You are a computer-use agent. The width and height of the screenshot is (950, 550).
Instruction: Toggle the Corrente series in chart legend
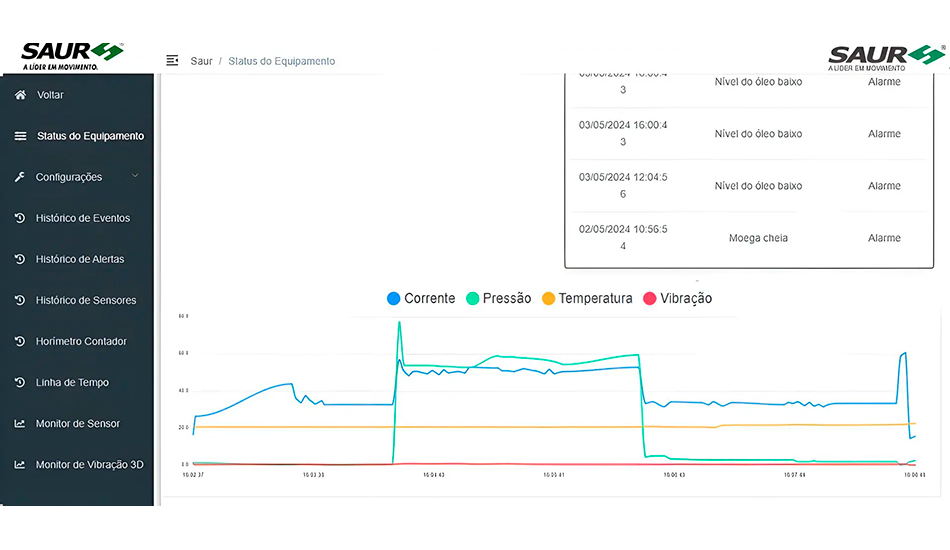pyautogui.click(x=420, y=298)
